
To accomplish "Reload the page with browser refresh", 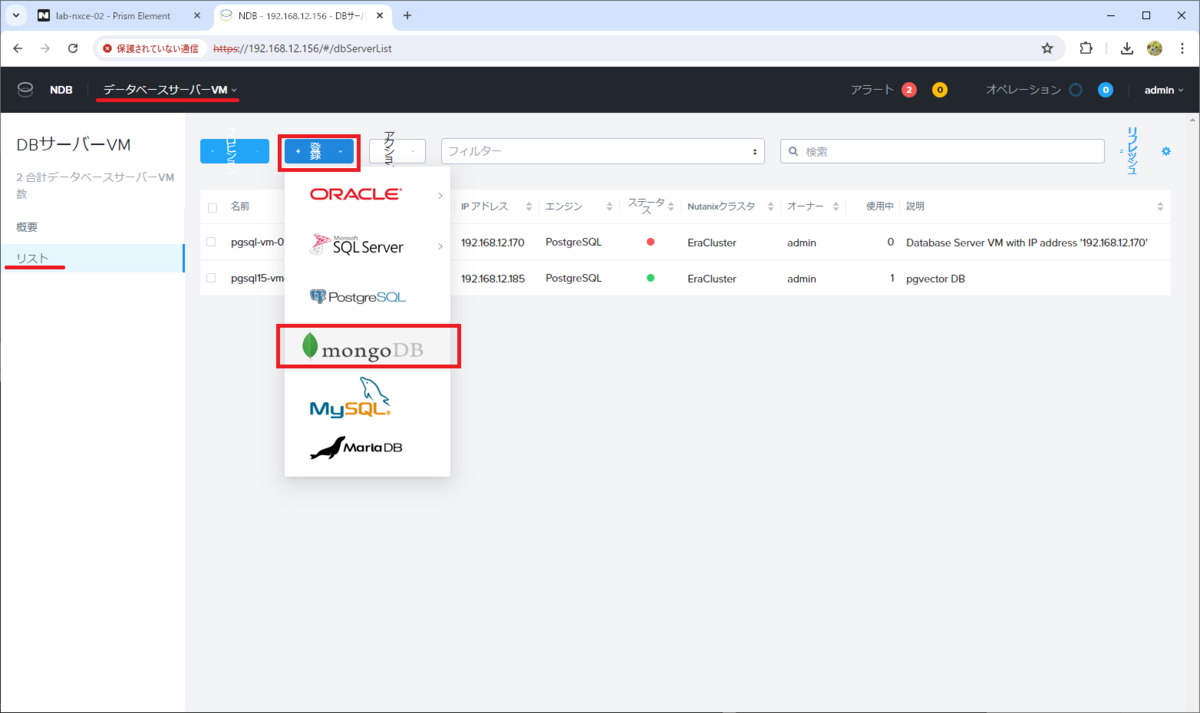I will click(73, 48).
